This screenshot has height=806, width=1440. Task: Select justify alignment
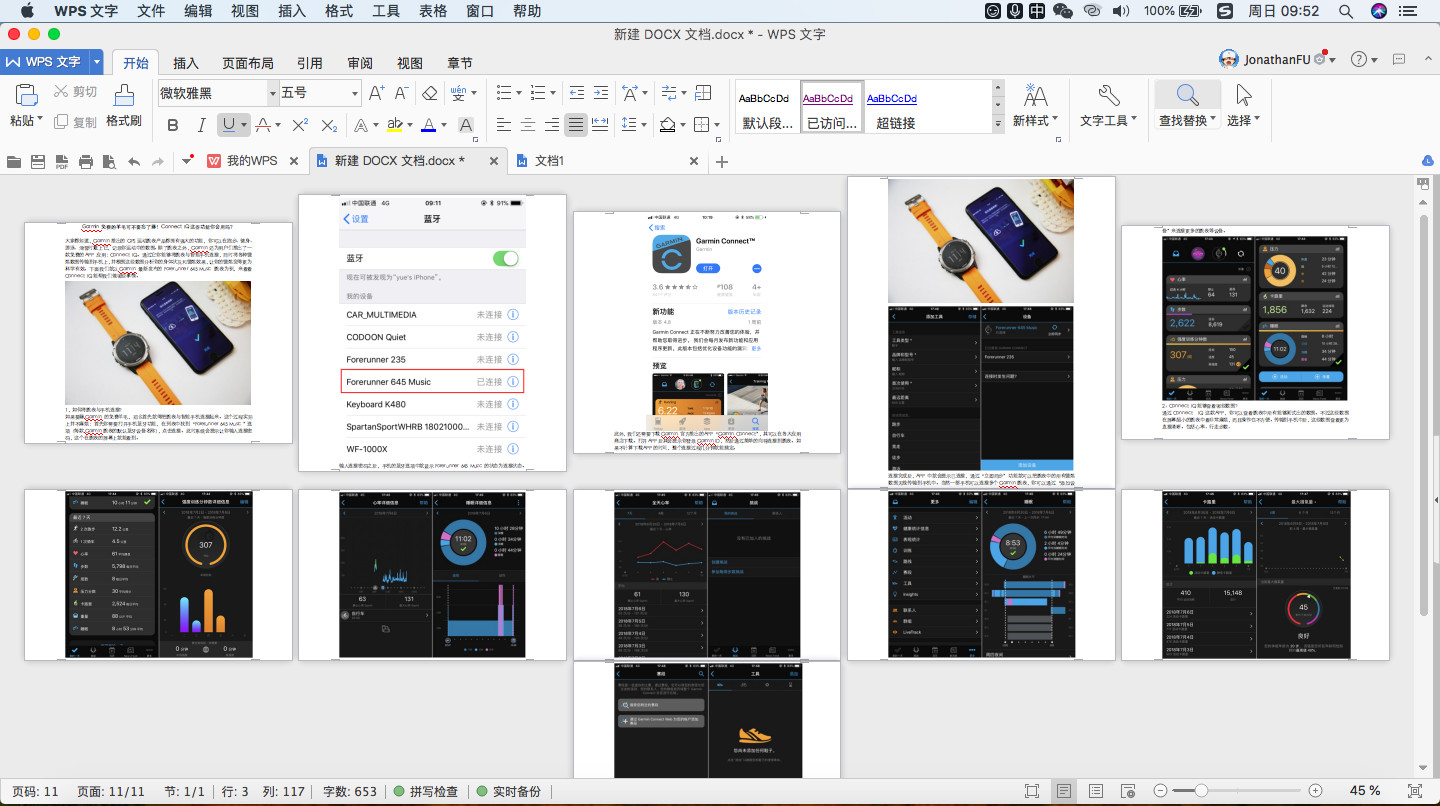[575, 125]
